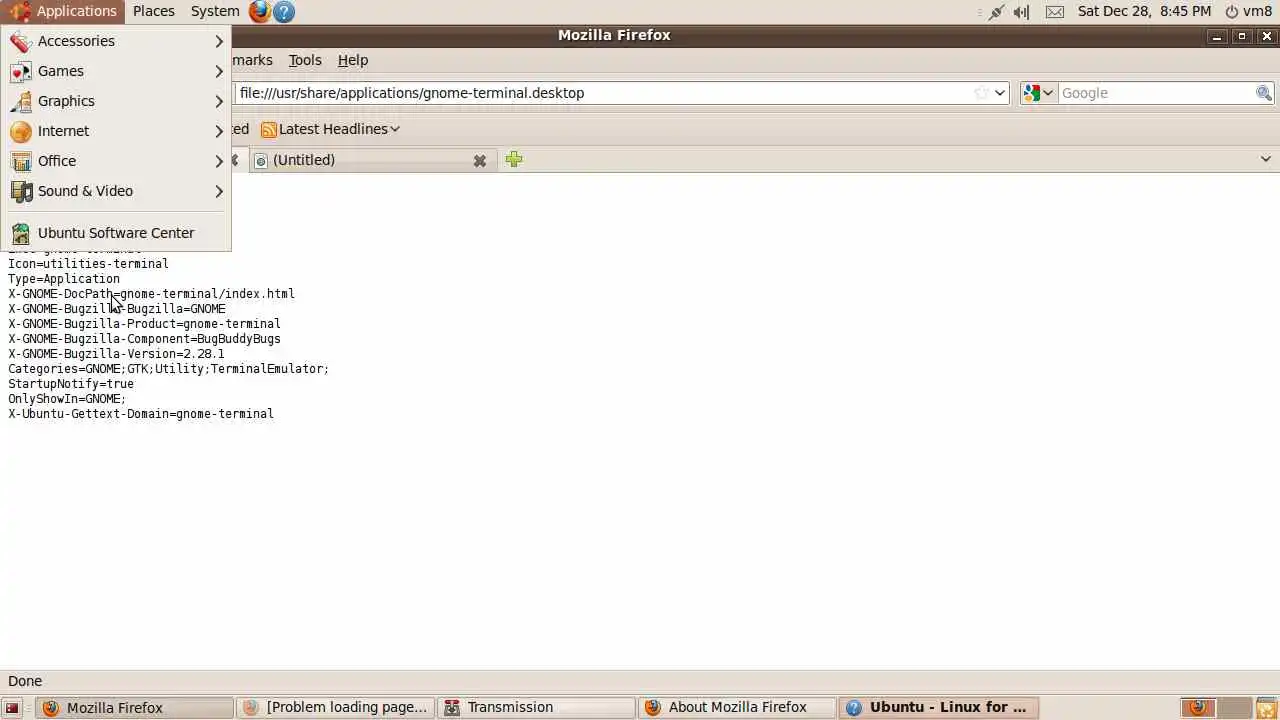Image resolution: width=1280 pixels, height=720 pixels.
Task: Click the second workspace switcher thumbnail
Action: click(1235, 708)
